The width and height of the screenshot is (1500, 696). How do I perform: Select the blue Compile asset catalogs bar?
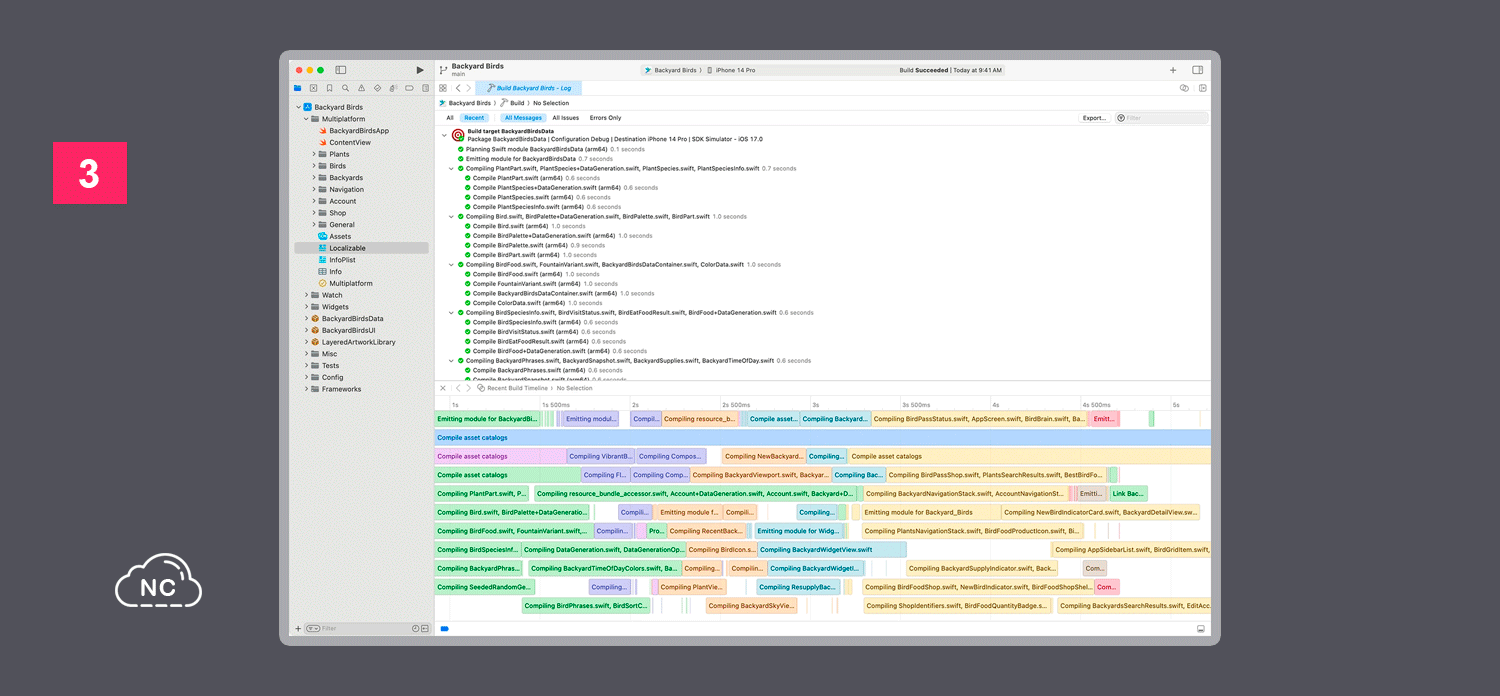[822, 438]
